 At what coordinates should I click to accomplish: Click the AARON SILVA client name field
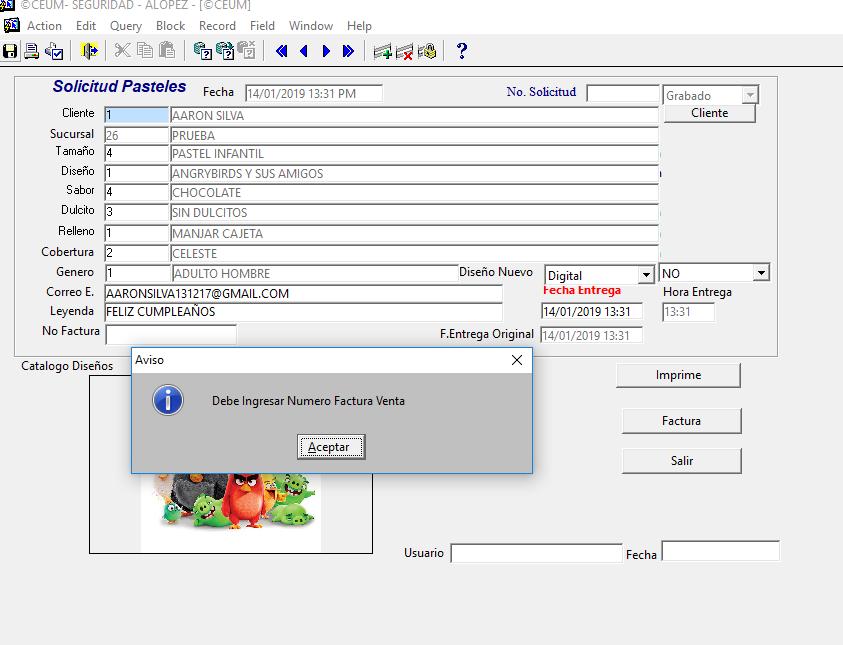click(415, 115)
